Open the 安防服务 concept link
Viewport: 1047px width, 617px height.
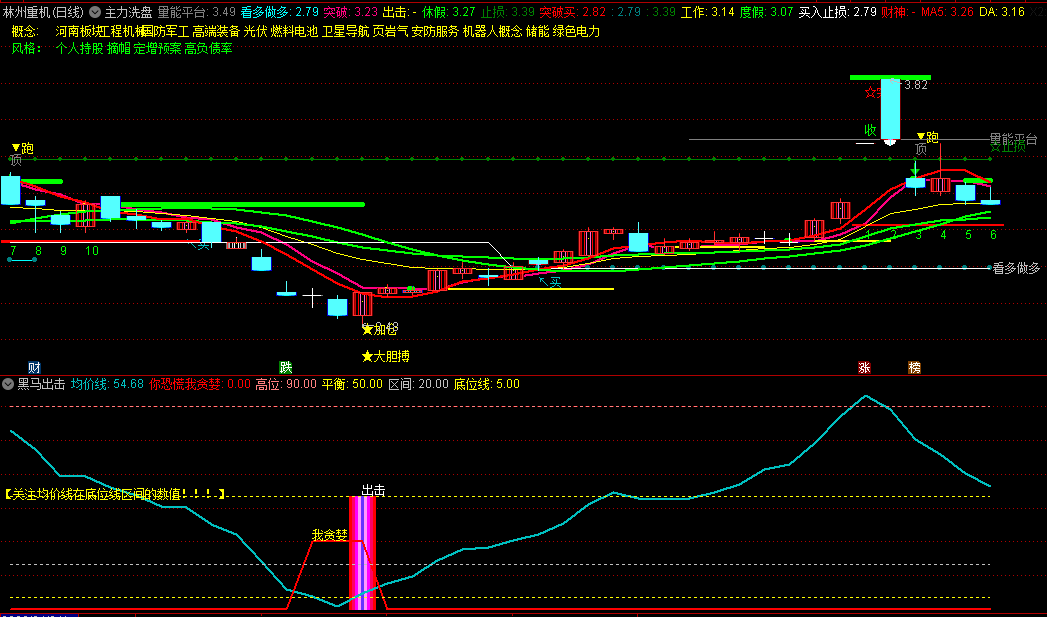[435, 31]
